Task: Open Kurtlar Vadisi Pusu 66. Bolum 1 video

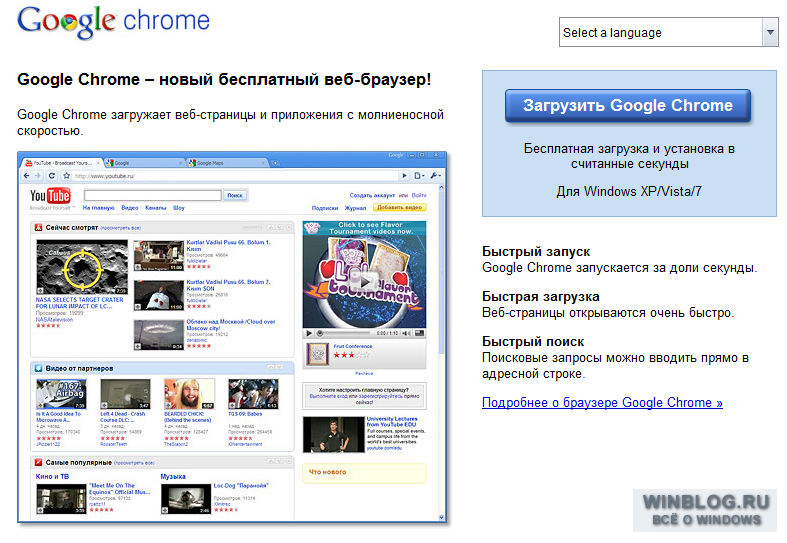Action: pyautogui.click(x=228, y=245)
